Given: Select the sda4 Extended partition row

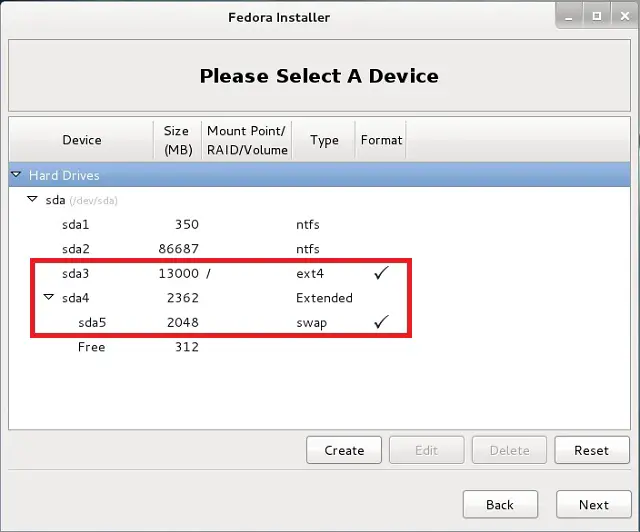Looking at the screenshot, I should [x=319, y=298].
